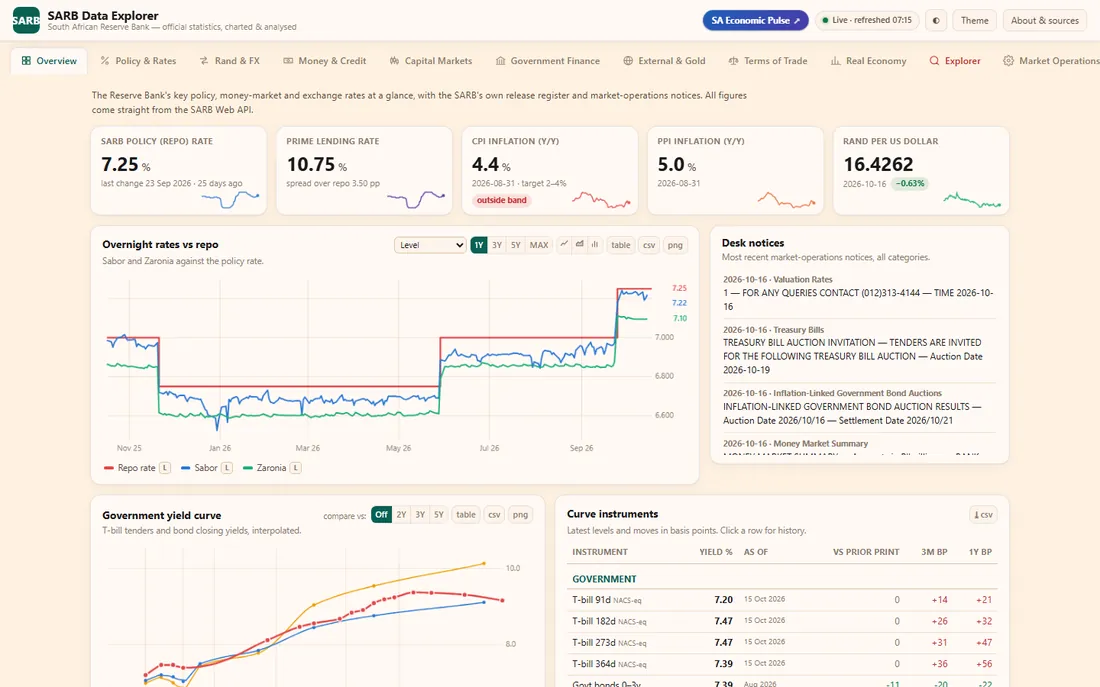1100x687 pixels.
Task: Click the Overview grid icon
Action: click(26, 61)
